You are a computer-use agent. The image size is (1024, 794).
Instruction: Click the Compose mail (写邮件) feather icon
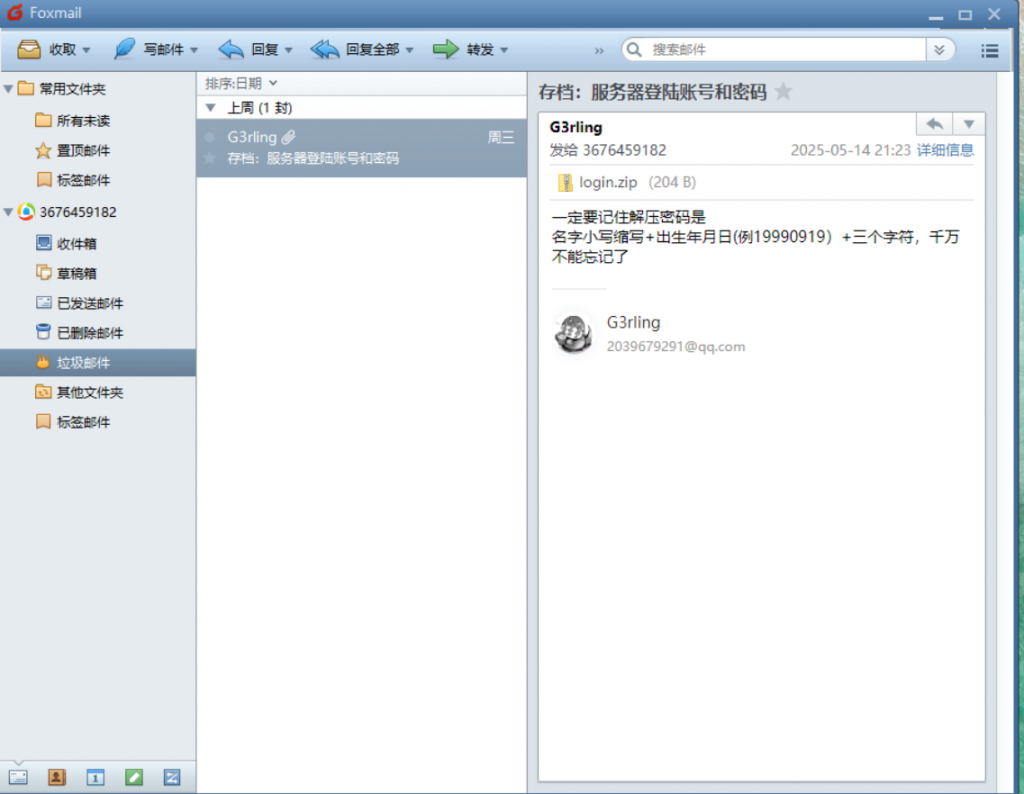124,49
